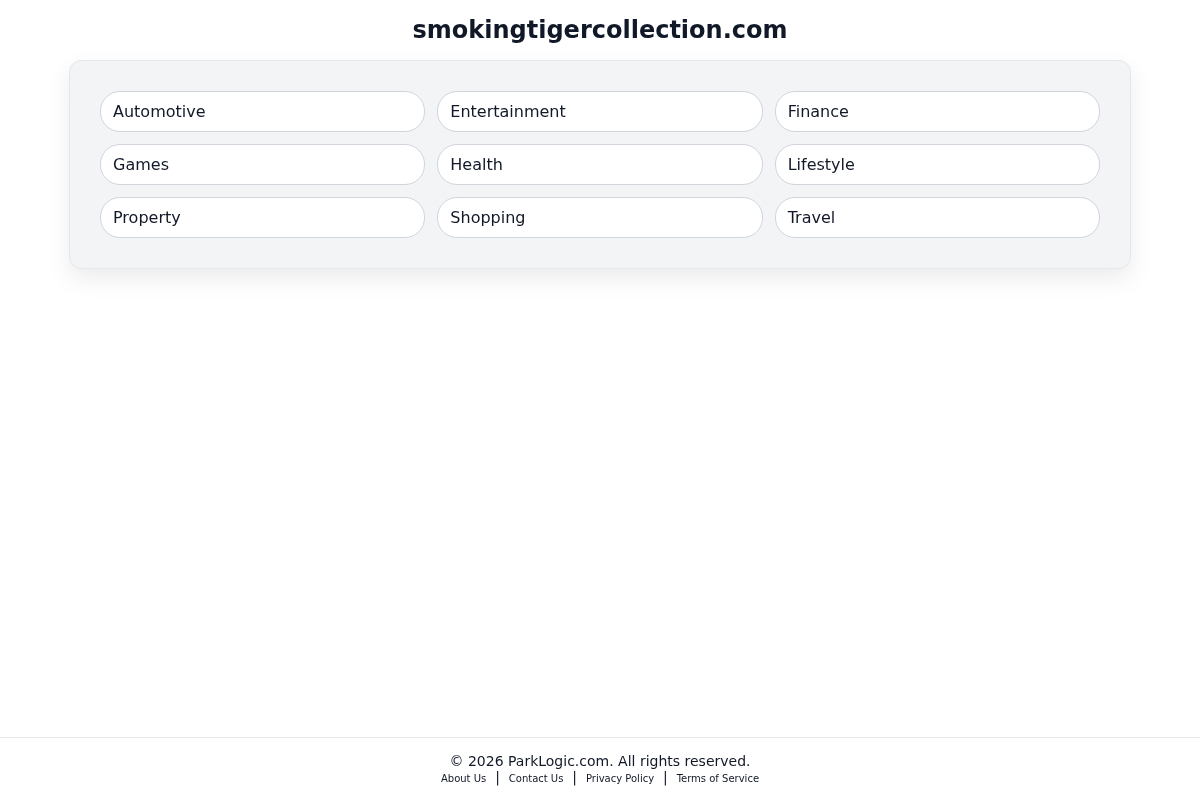
Task: Open the Contact Us page
Action: [536, 778]
